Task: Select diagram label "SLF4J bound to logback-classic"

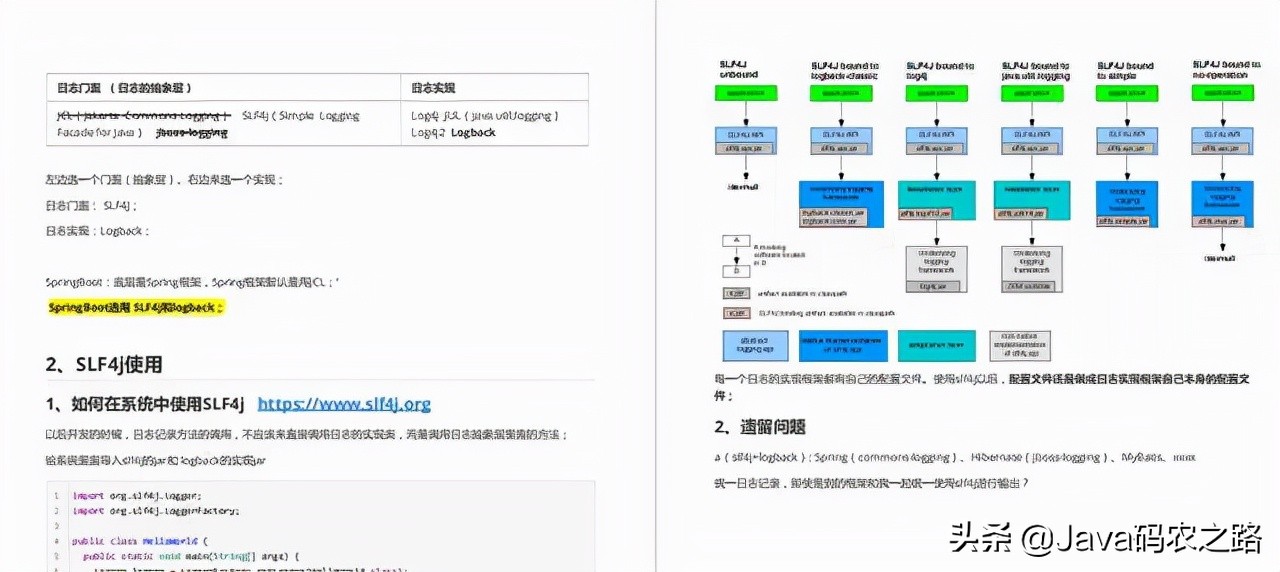Action: click(x=845, y=70)
